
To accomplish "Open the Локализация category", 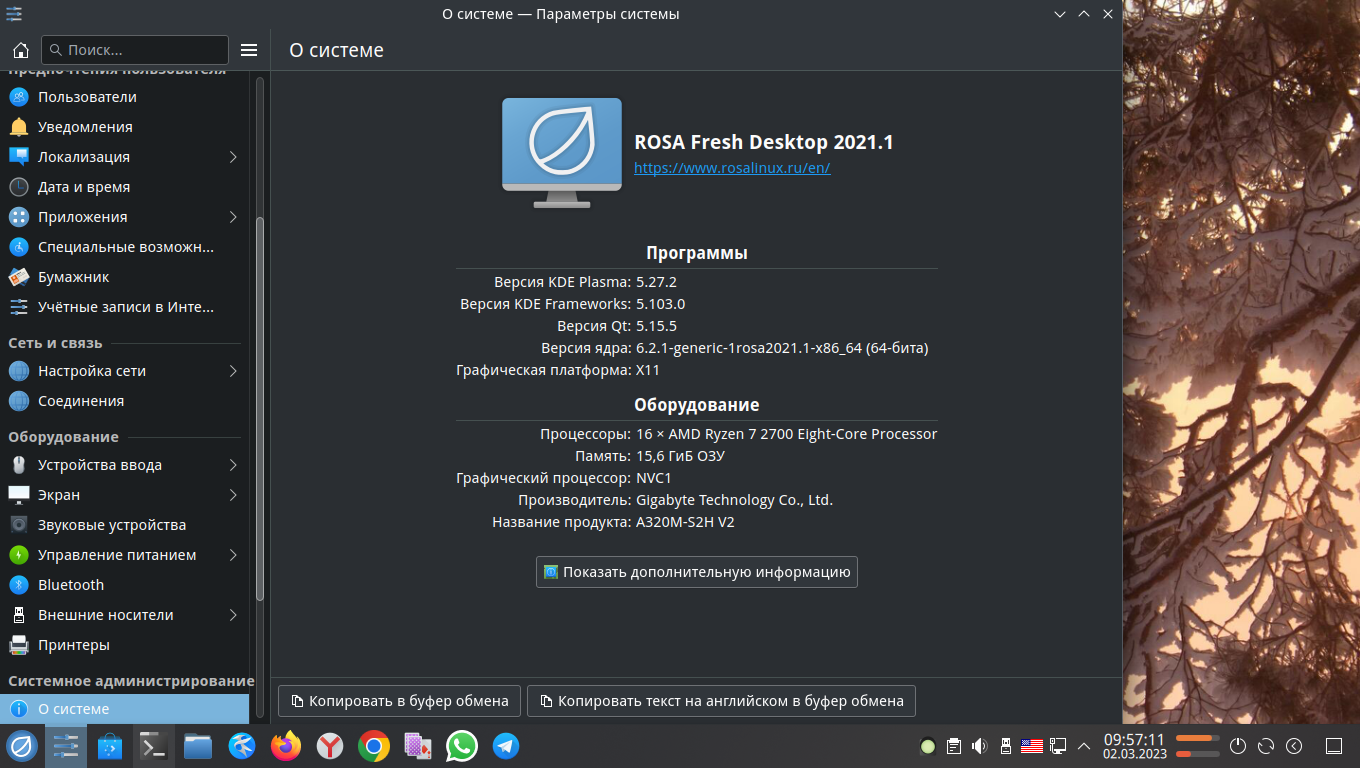I will [x=125, y=157].
